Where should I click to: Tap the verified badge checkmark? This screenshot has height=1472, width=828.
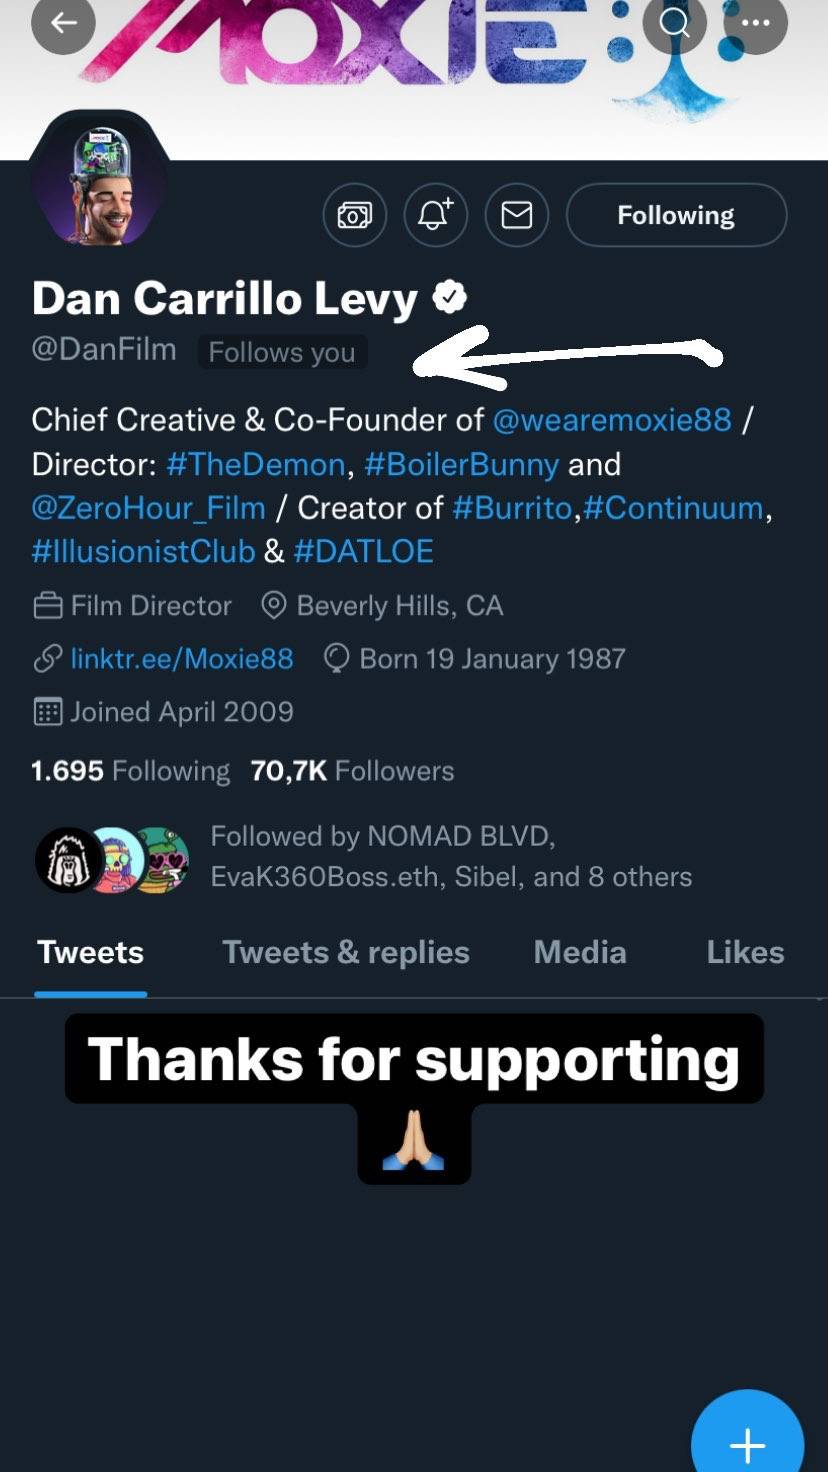(450, 297)
